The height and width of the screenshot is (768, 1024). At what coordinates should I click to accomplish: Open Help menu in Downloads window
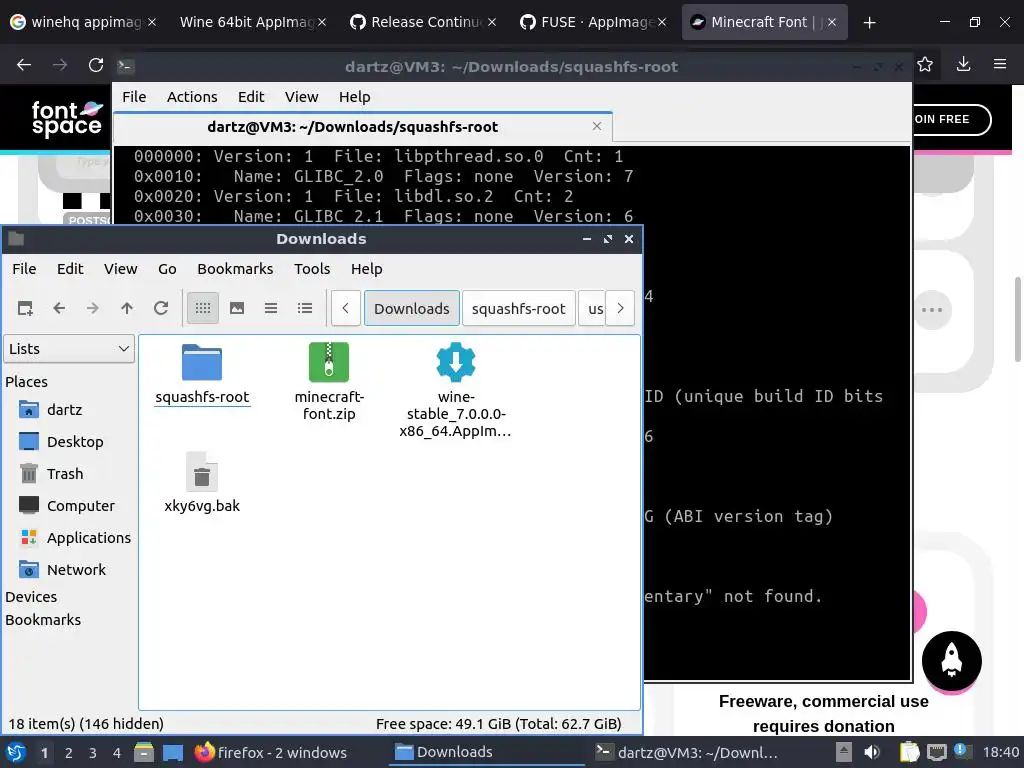(x=366, y=269)
